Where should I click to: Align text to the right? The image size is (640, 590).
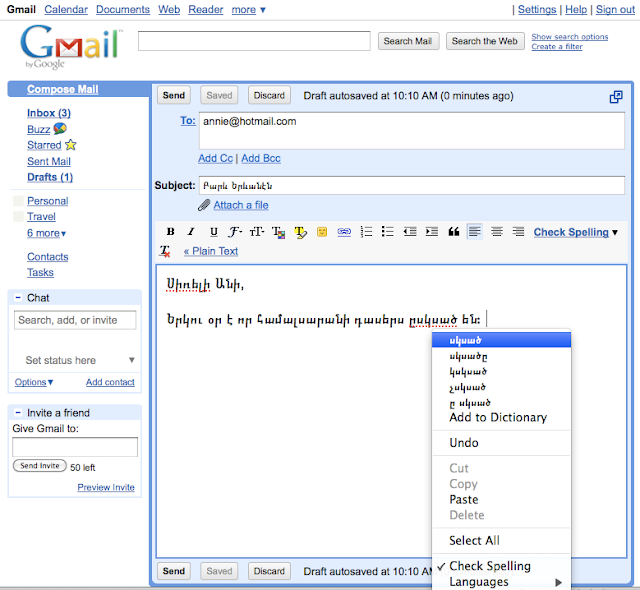518,232
